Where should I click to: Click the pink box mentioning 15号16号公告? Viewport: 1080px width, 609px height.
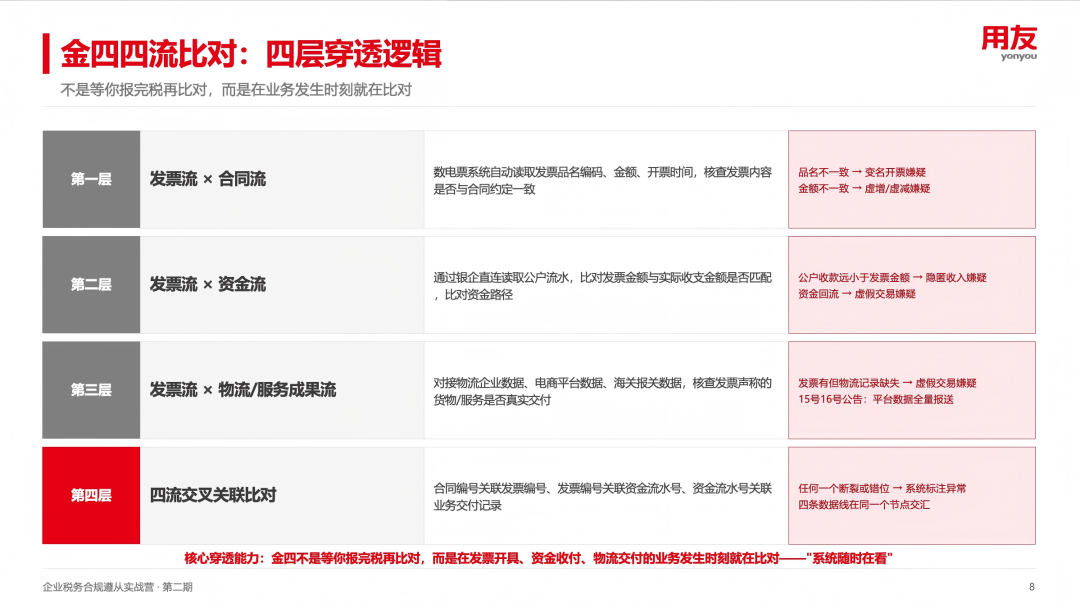pyautogui.click(x=912, y=390)
